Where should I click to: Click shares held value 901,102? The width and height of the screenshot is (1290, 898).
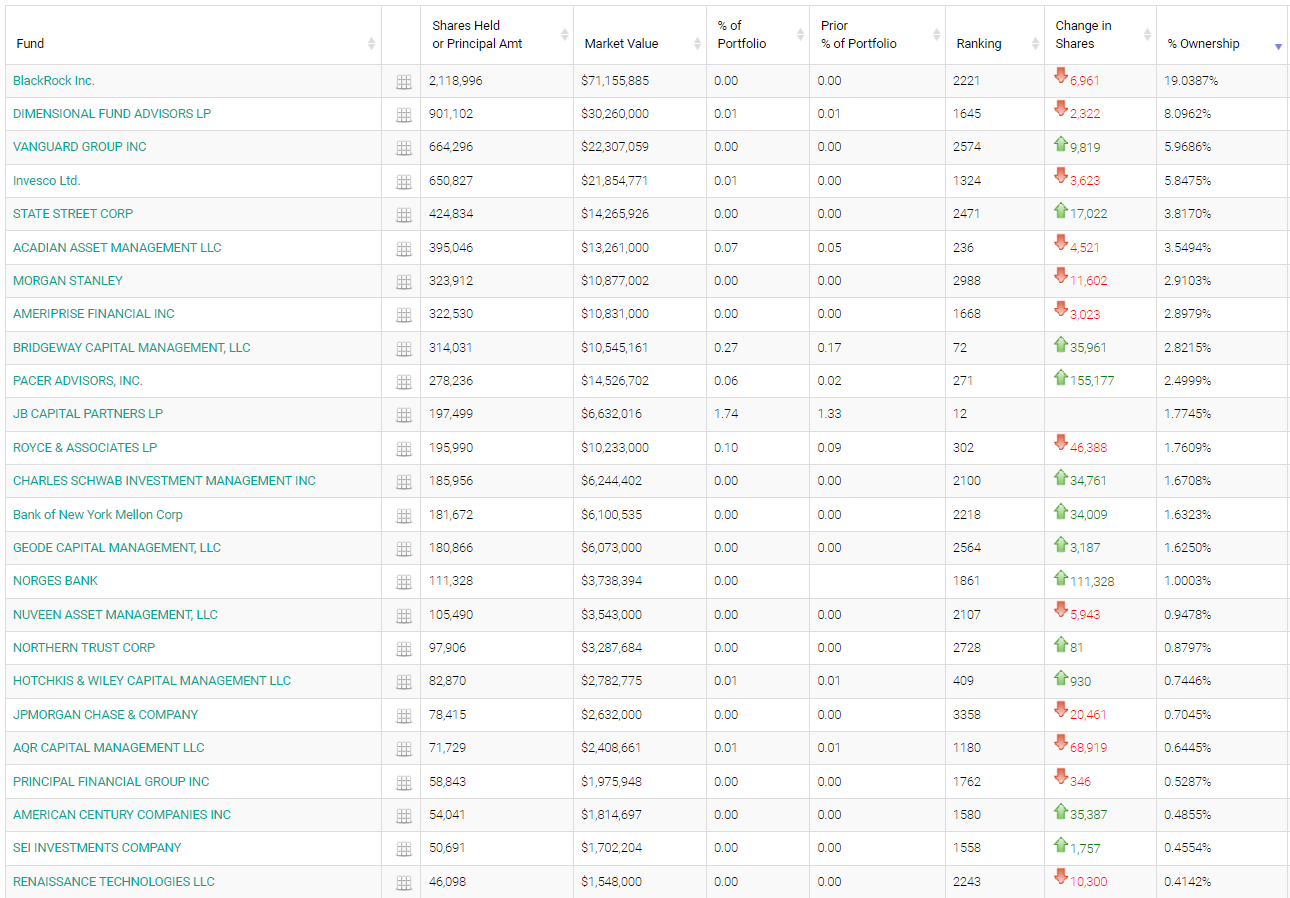[x=451, y=113]
